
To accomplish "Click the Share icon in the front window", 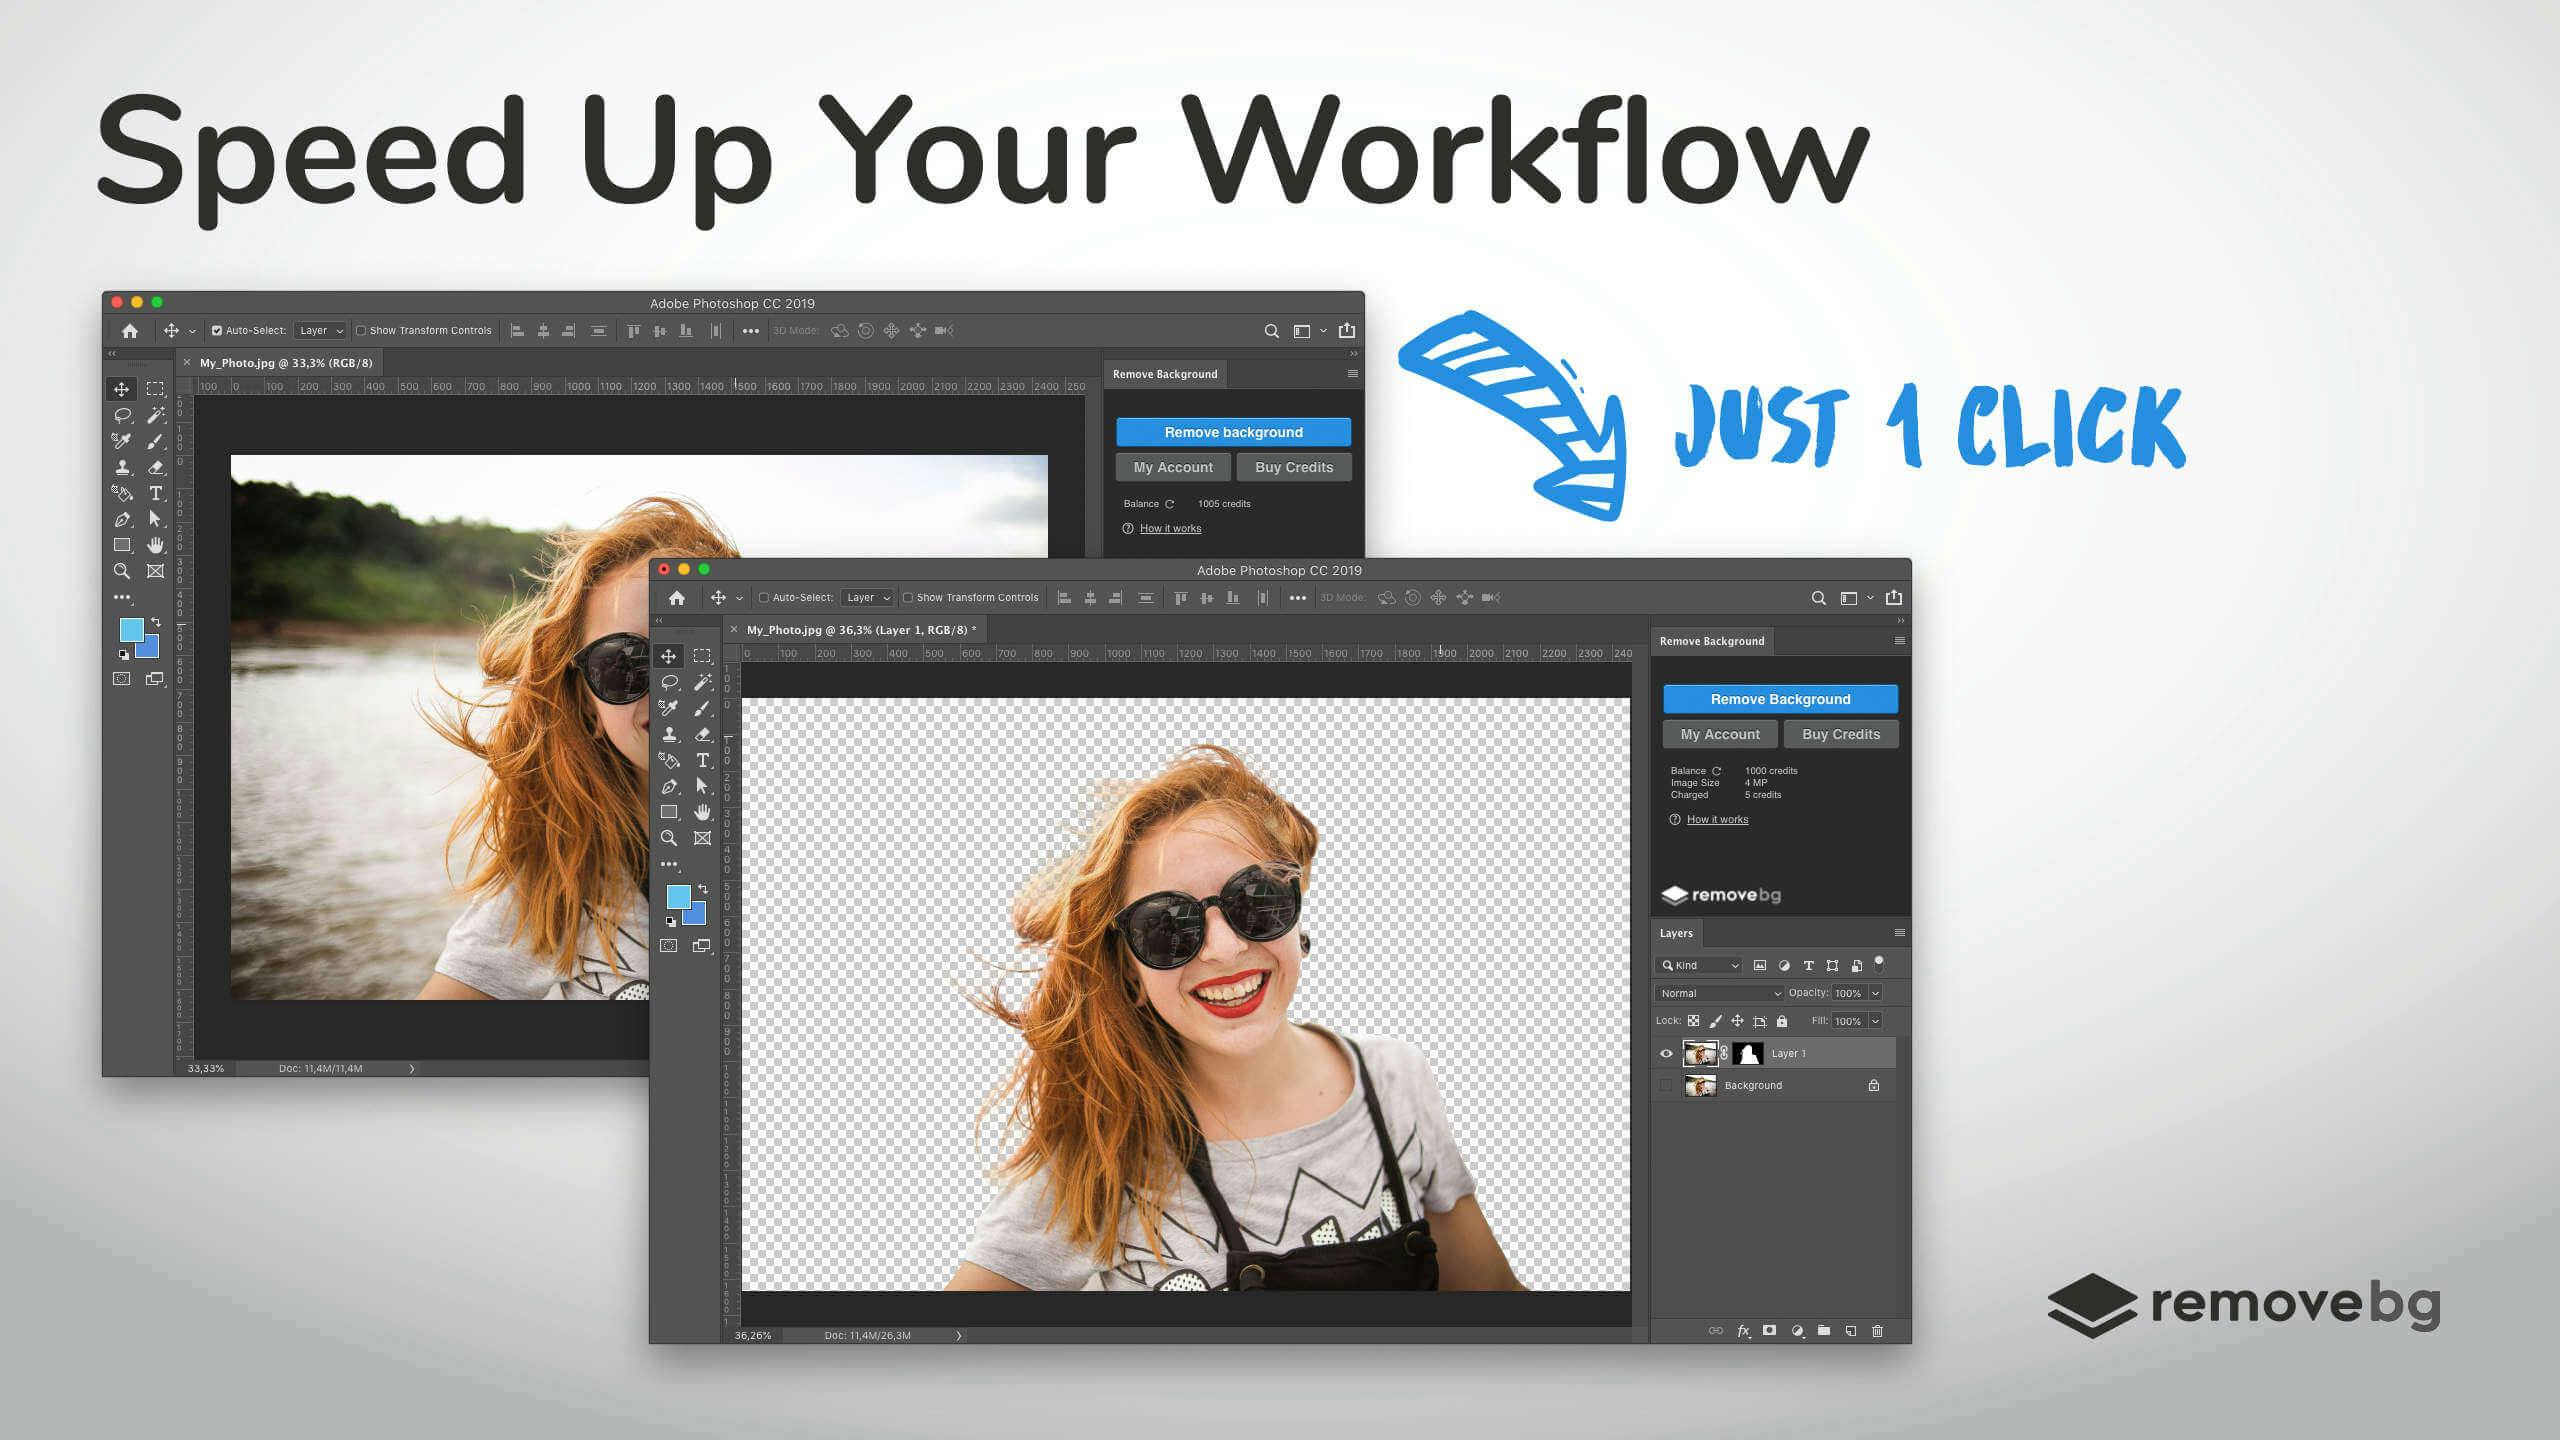I will (x=1894, y=597).
